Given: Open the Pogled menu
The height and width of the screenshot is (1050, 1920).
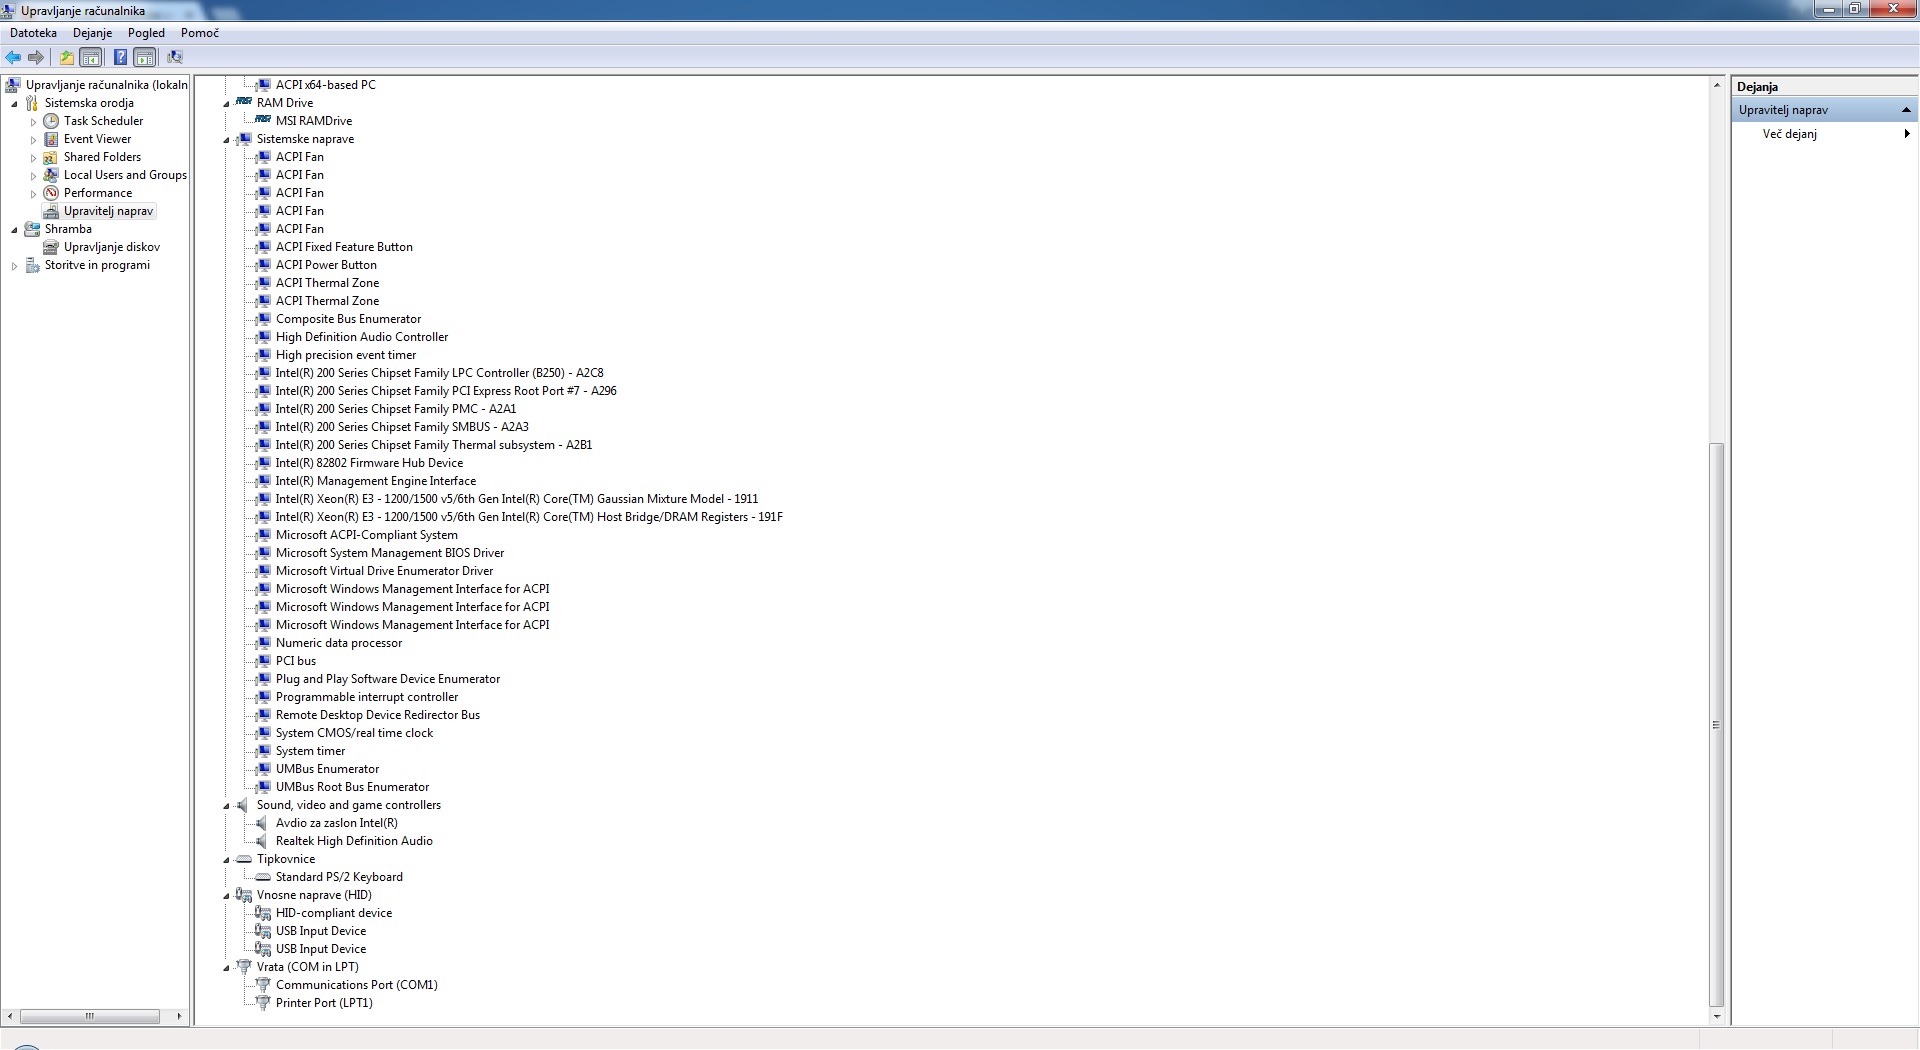Looking at the screenshot, I should coord(146,33).
